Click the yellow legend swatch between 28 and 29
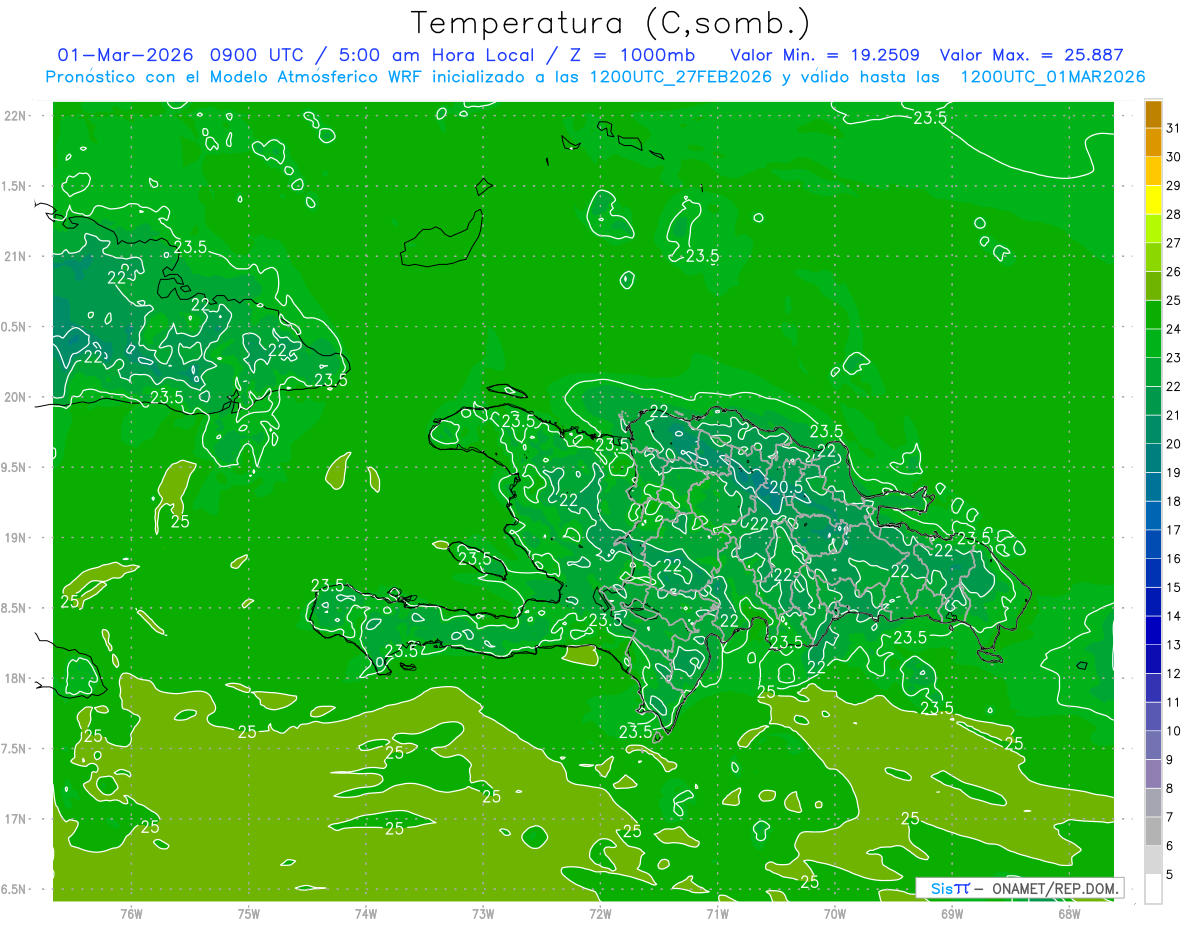This screenshot has height=927, width=1200. (1153, 200)
